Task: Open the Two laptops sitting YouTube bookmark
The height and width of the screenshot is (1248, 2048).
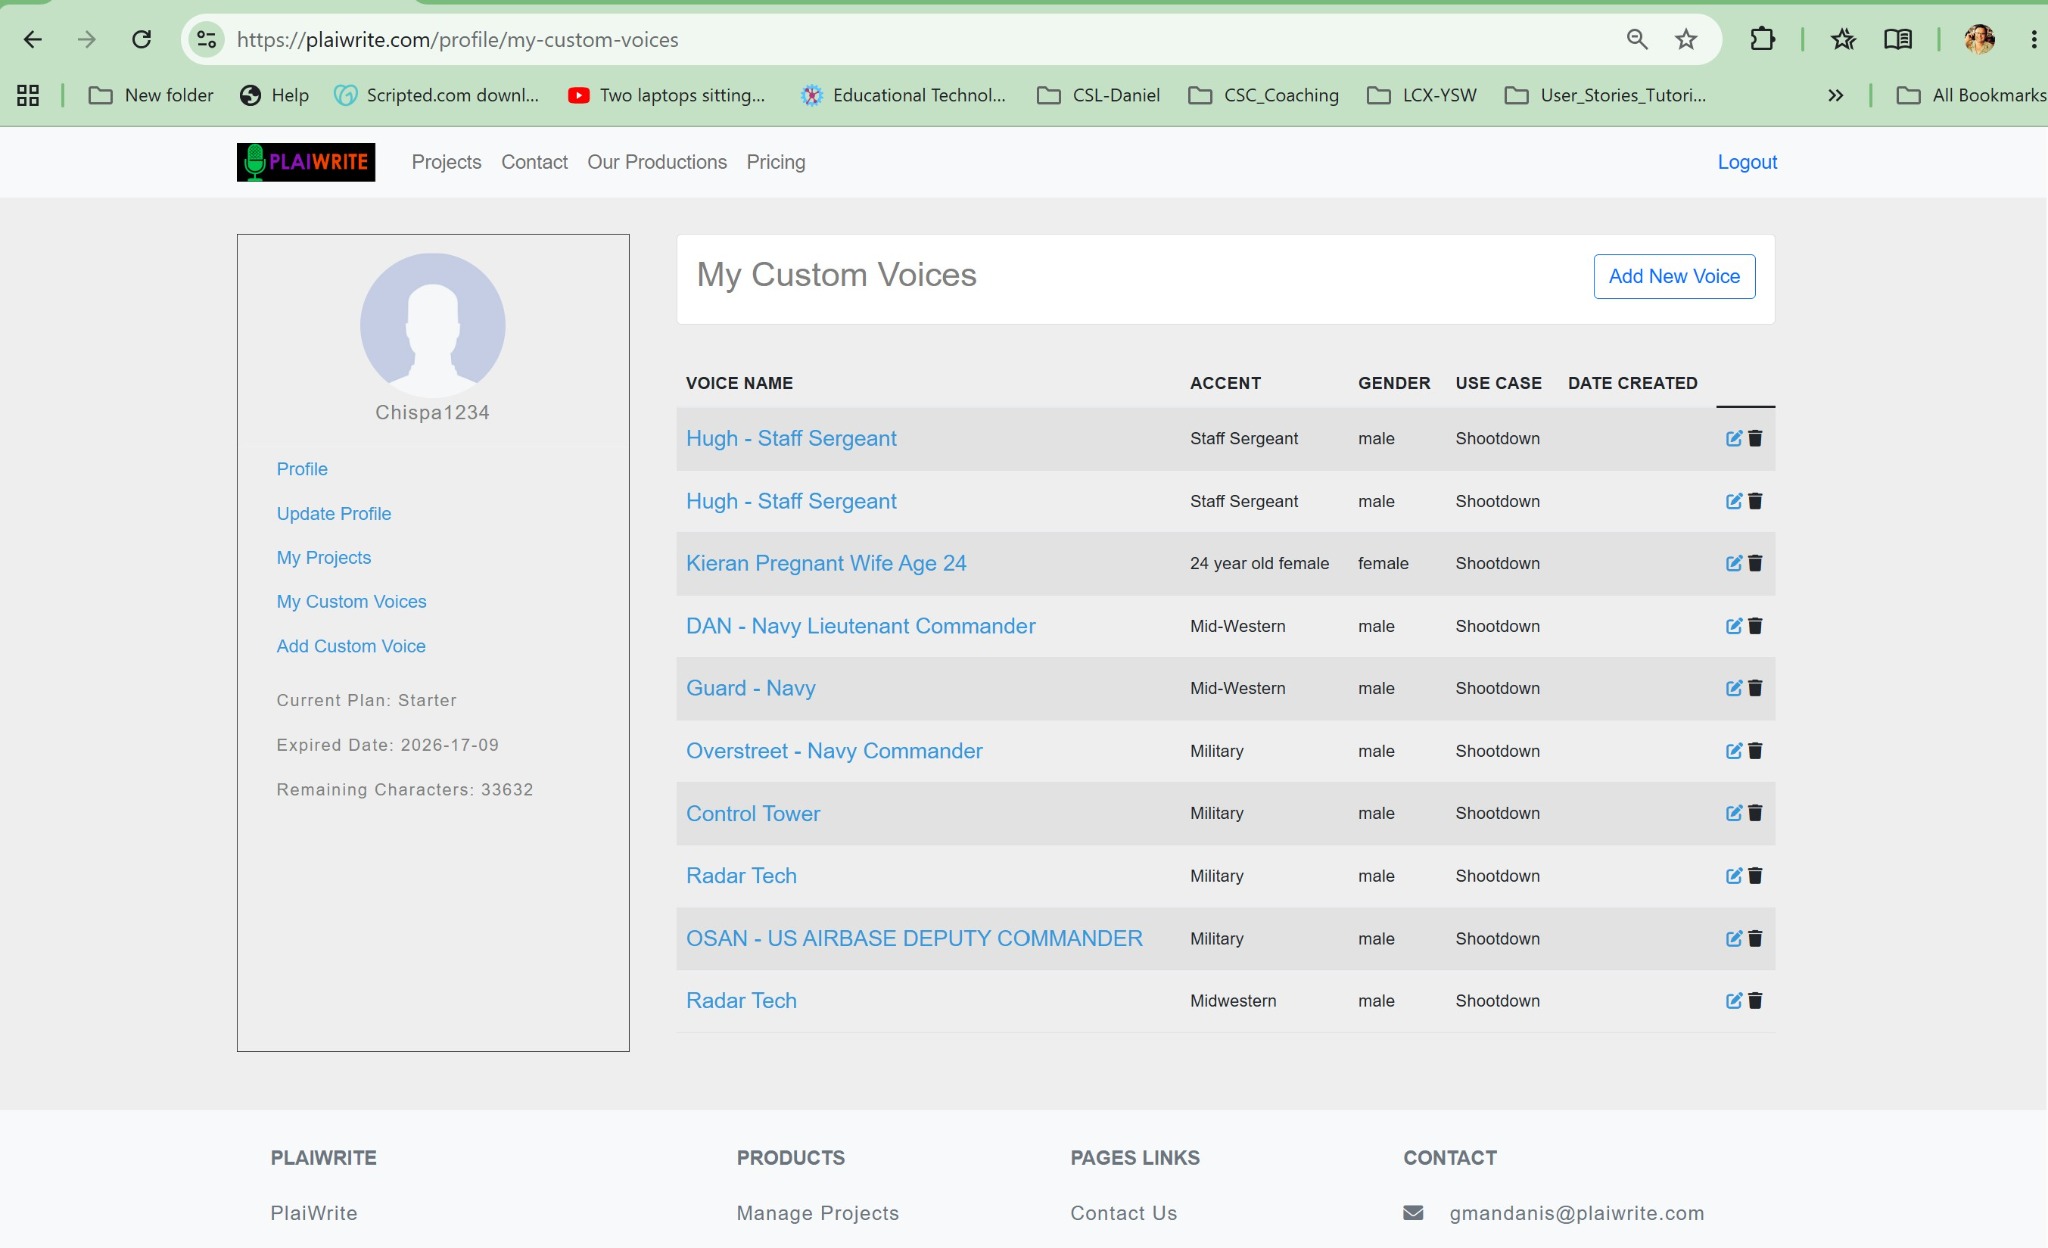Action: coord(667,95)
